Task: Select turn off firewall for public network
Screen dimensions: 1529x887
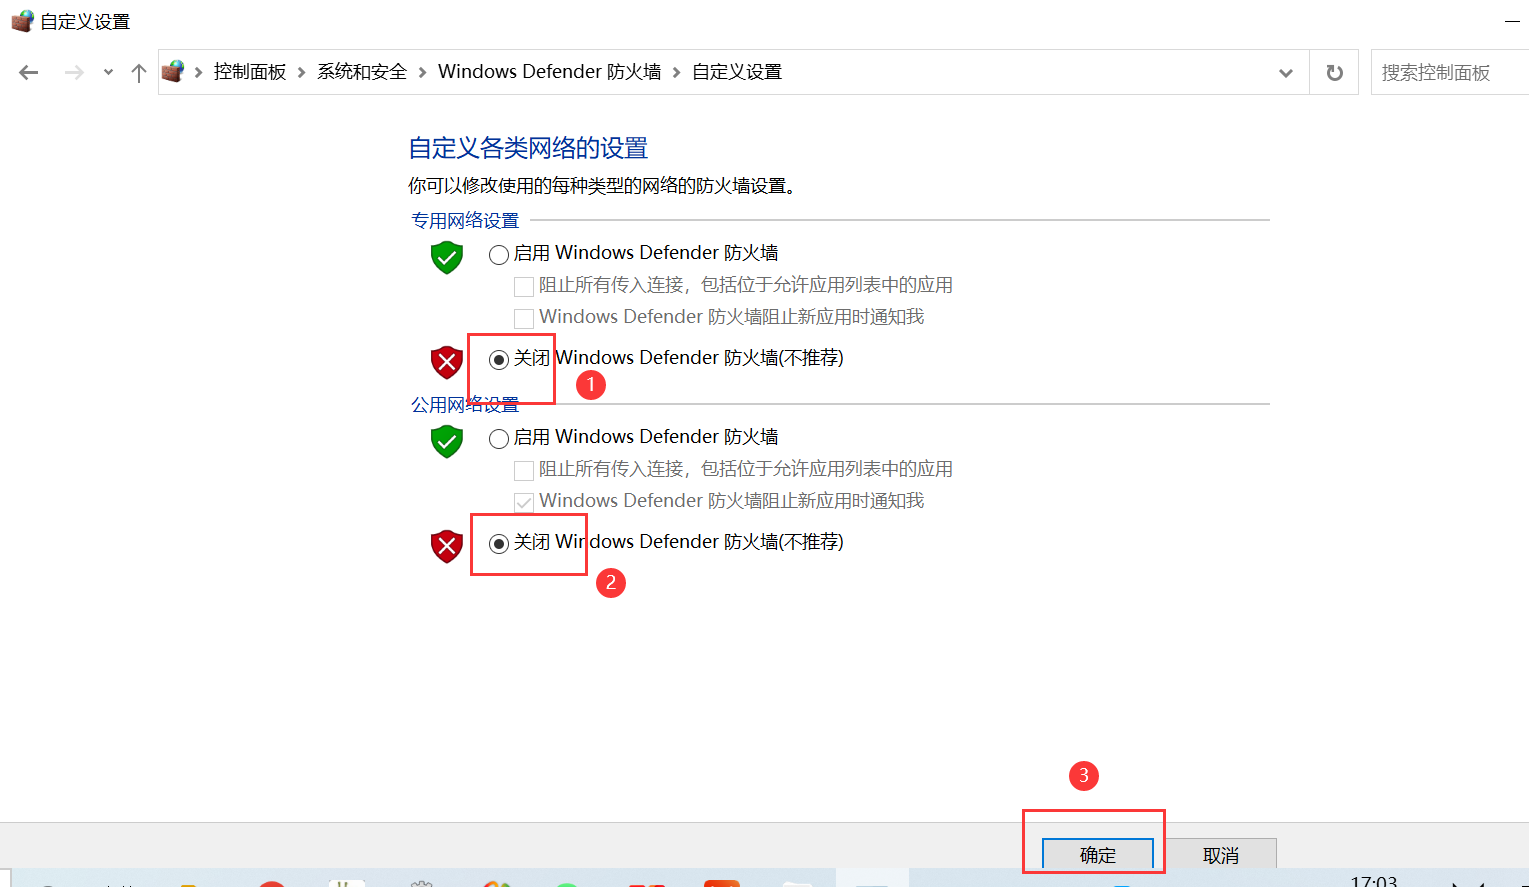Action: tap(499, 543)
